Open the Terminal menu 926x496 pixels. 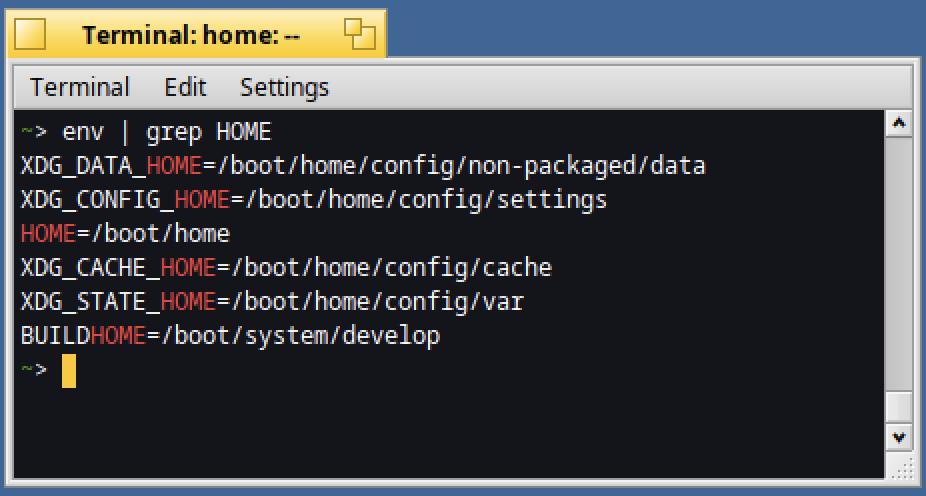[x=80, y=87]
